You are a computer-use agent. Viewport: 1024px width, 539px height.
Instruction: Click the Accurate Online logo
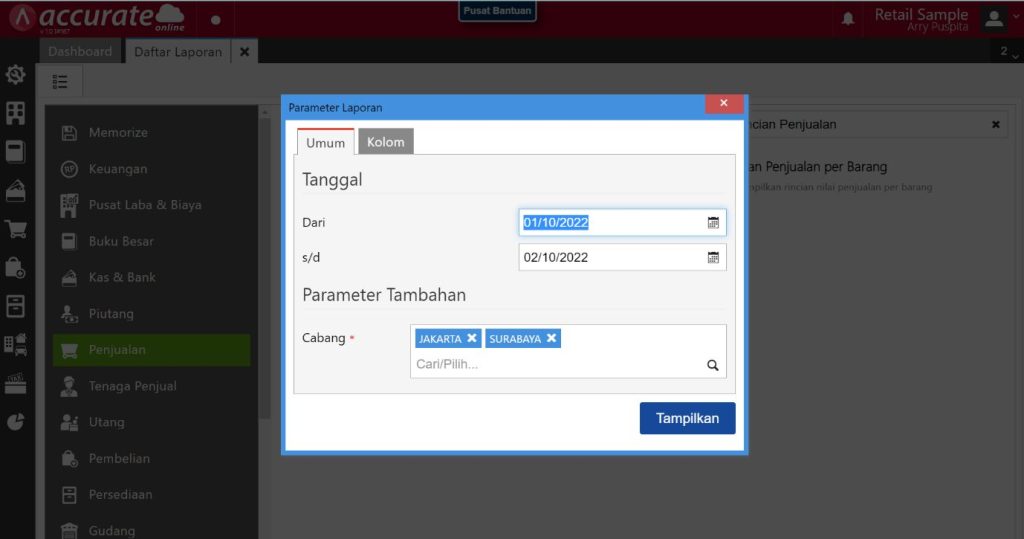pos(97,18)
